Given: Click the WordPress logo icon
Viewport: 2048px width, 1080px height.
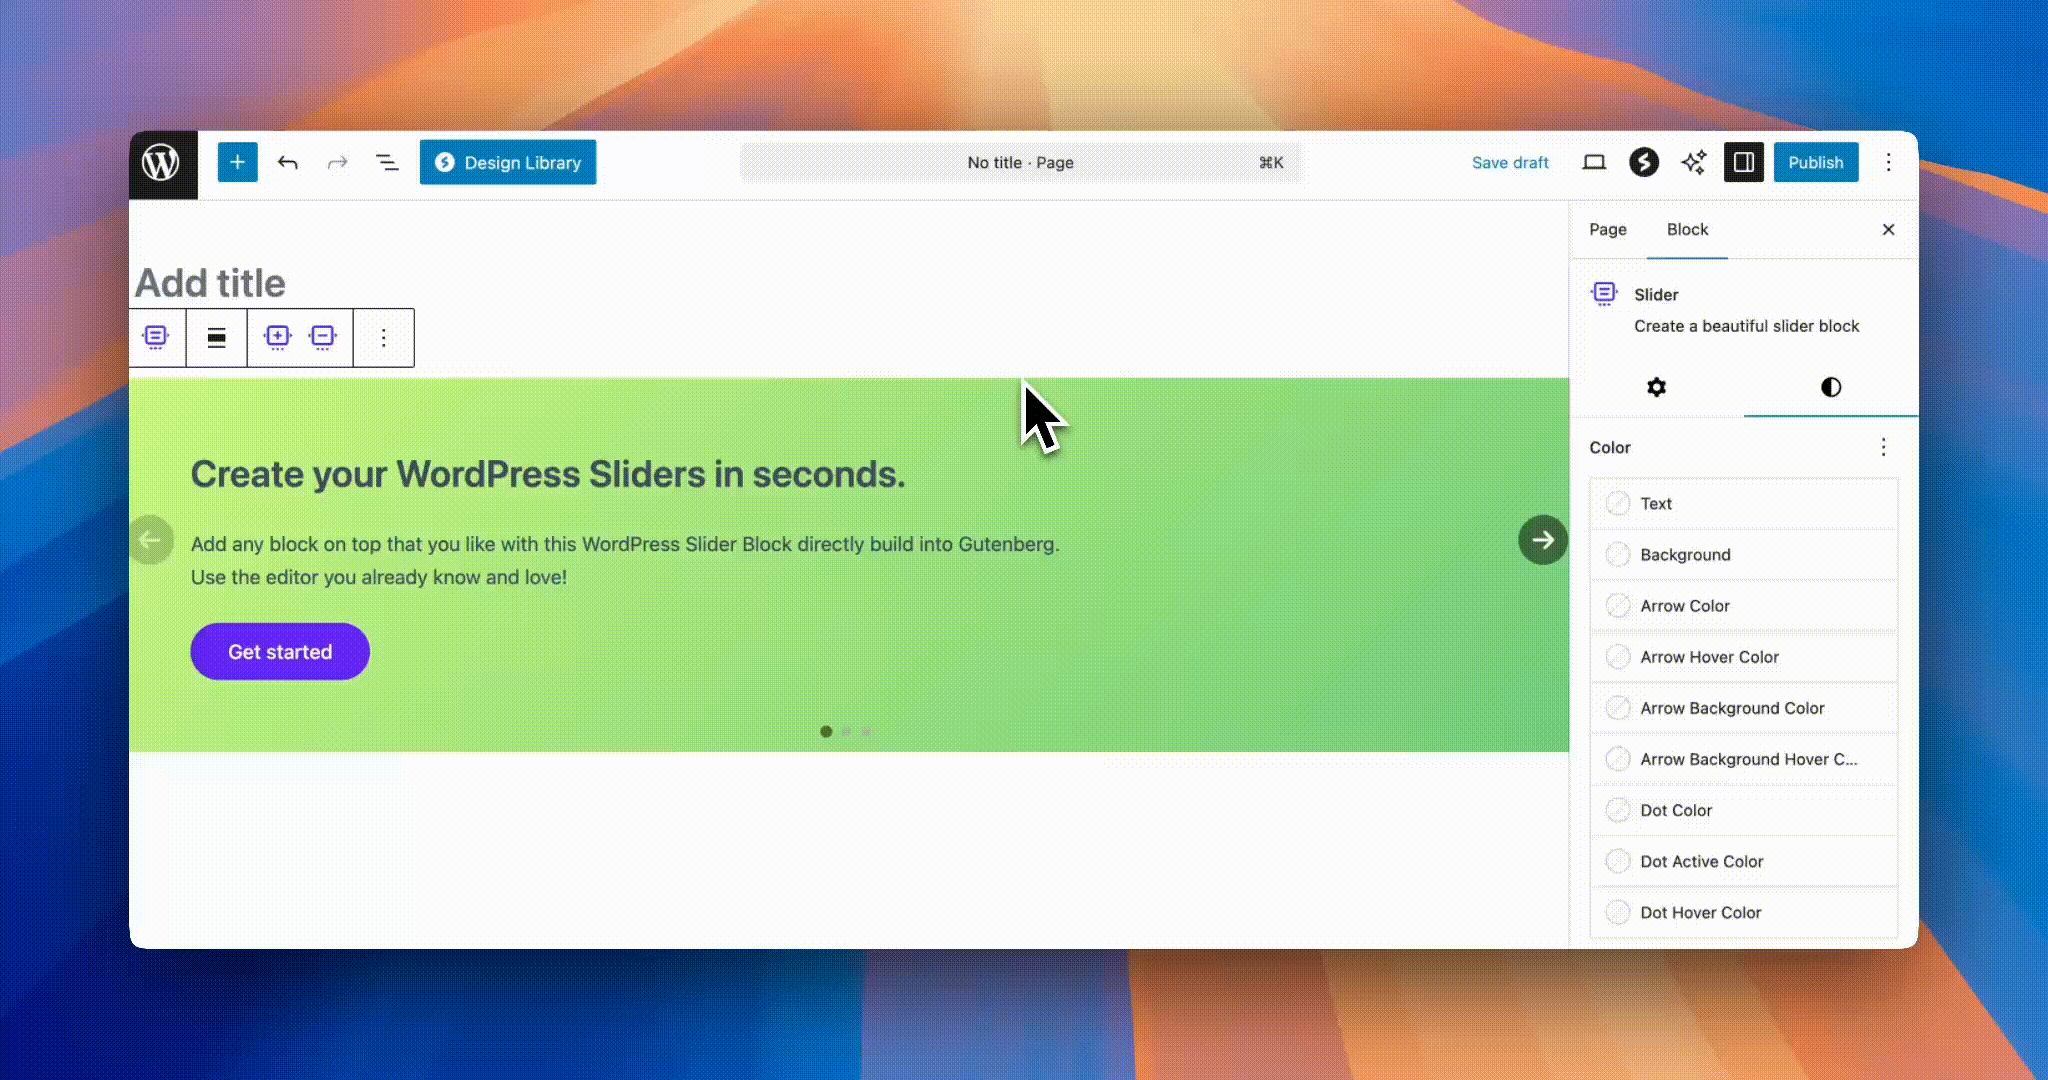Looking at the screenshot, I should [x=162, y=163].
